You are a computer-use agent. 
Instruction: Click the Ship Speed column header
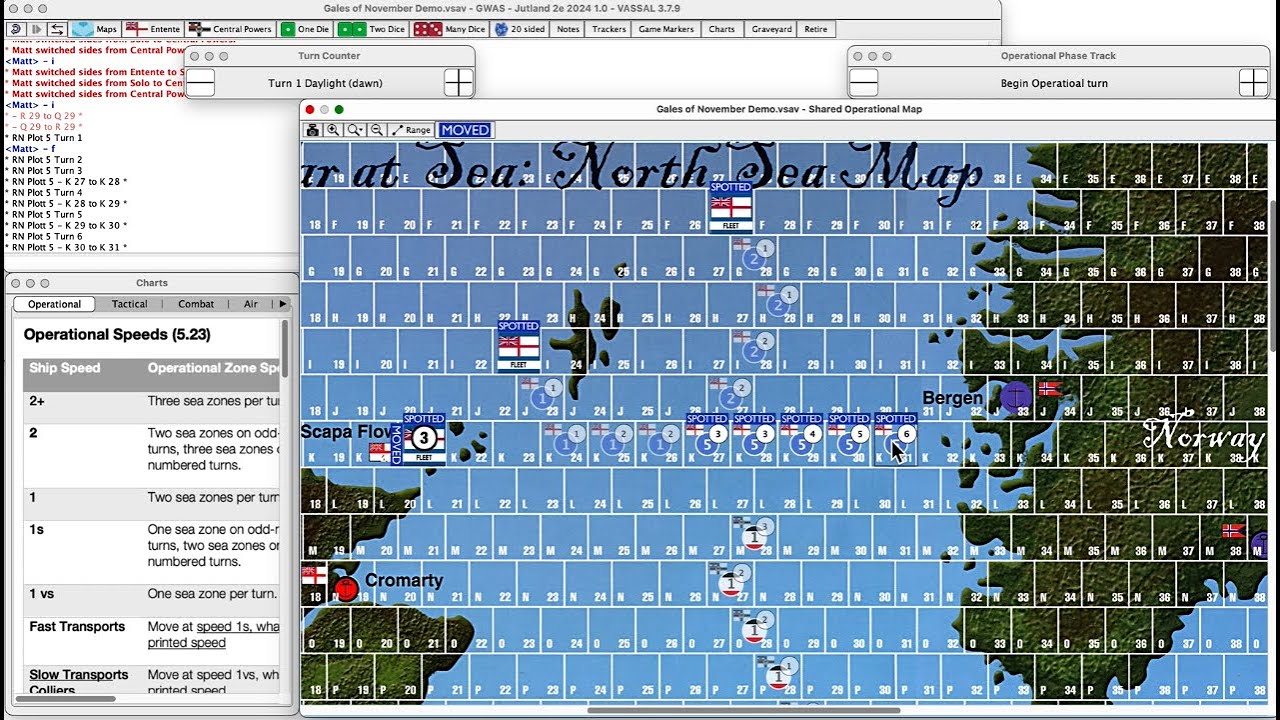65,368
